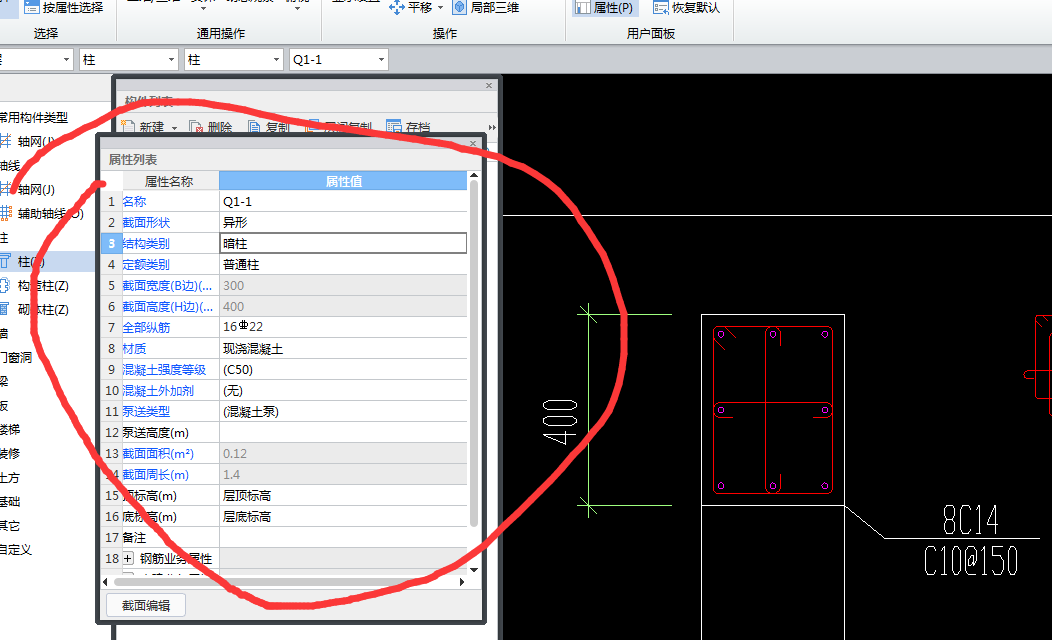
Task: Click the C10@150 stirrup annotation in drawing
Action: [x=970, y=562]
